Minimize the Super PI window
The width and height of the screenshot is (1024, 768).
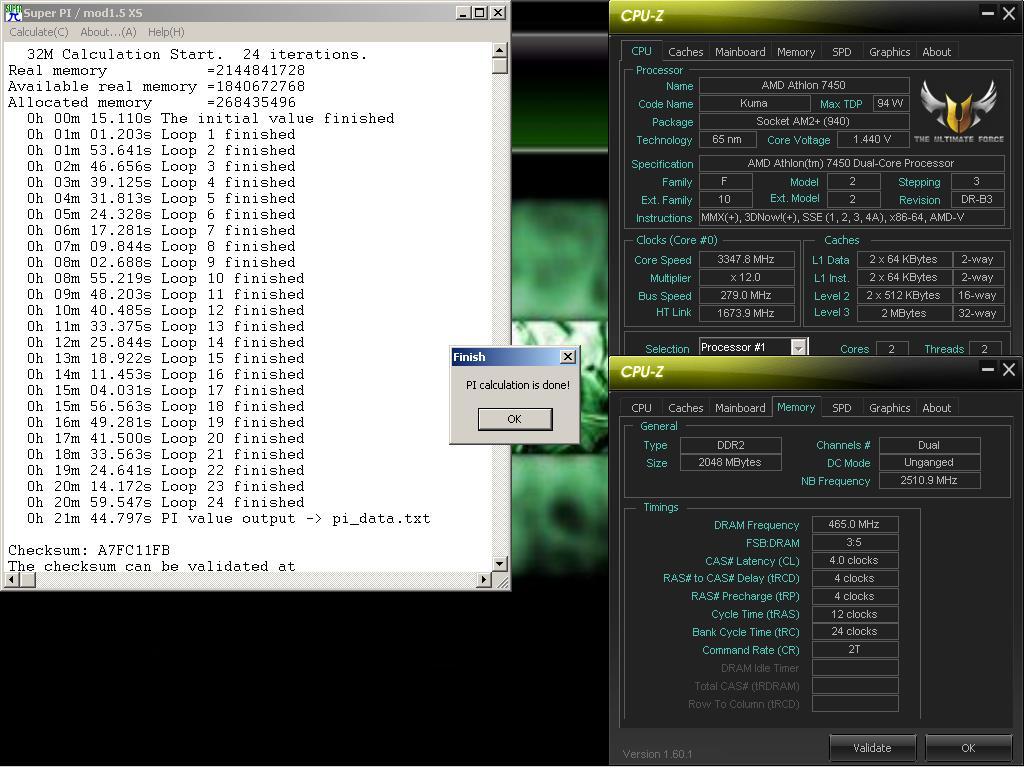coord(463,12)
